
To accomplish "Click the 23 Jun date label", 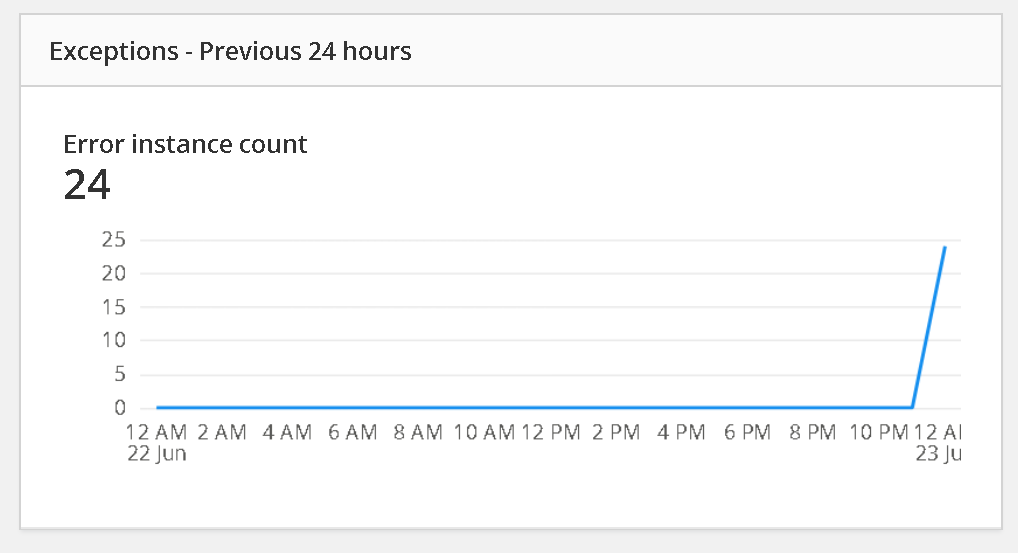I will click(938, 453).
